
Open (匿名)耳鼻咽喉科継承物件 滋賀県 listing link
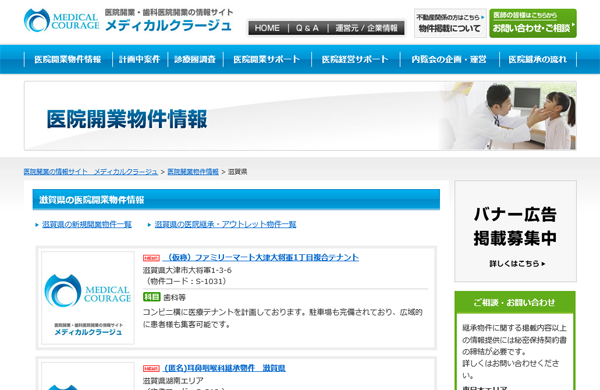pos(224,368)
